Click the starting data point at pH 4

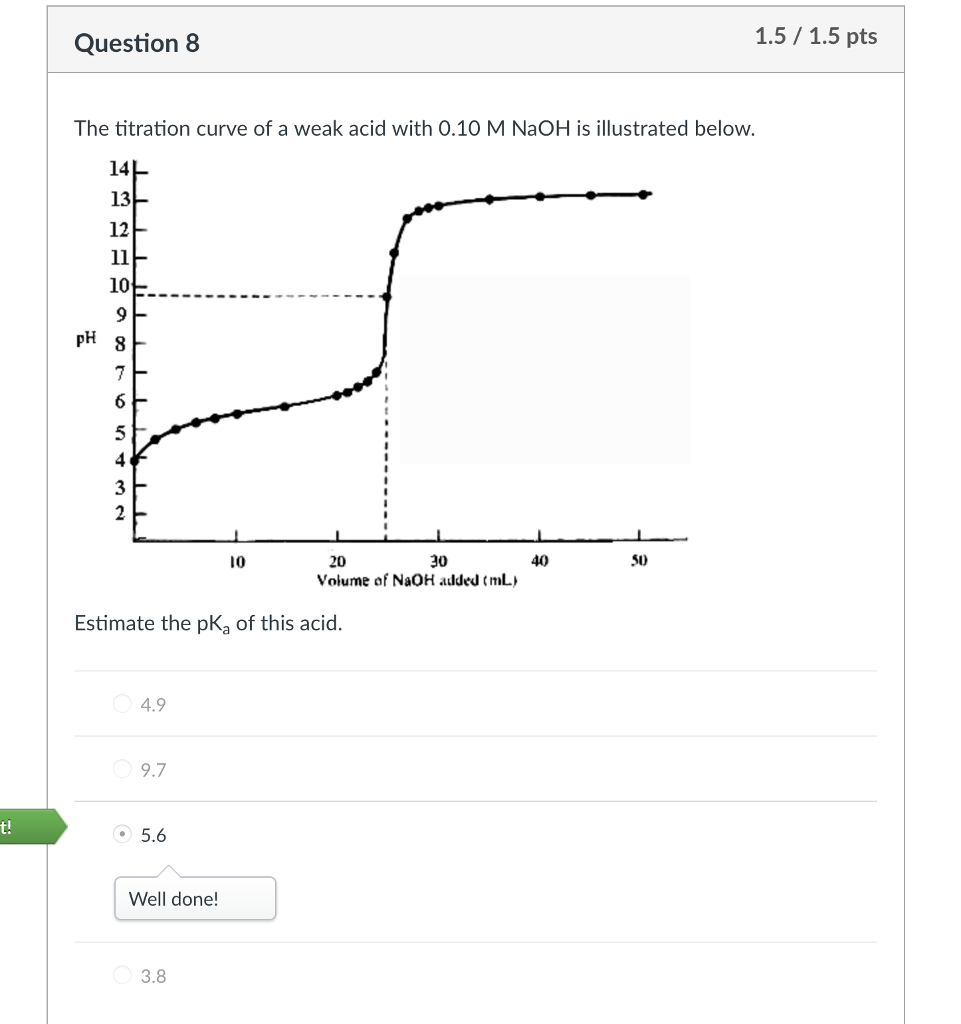[135, 460]
